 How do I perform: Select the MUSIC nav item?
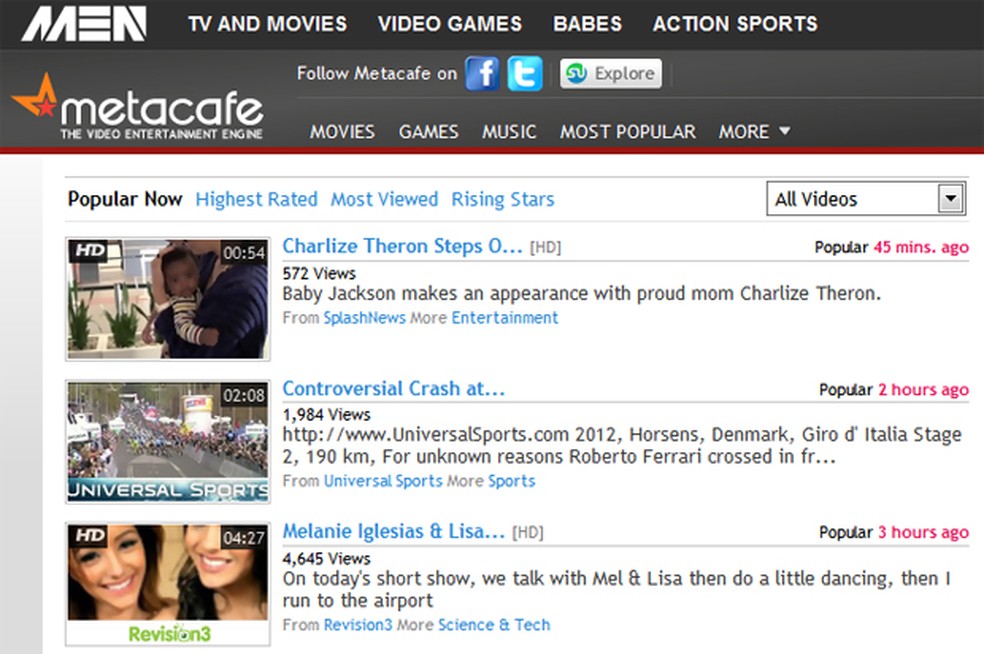509,132
